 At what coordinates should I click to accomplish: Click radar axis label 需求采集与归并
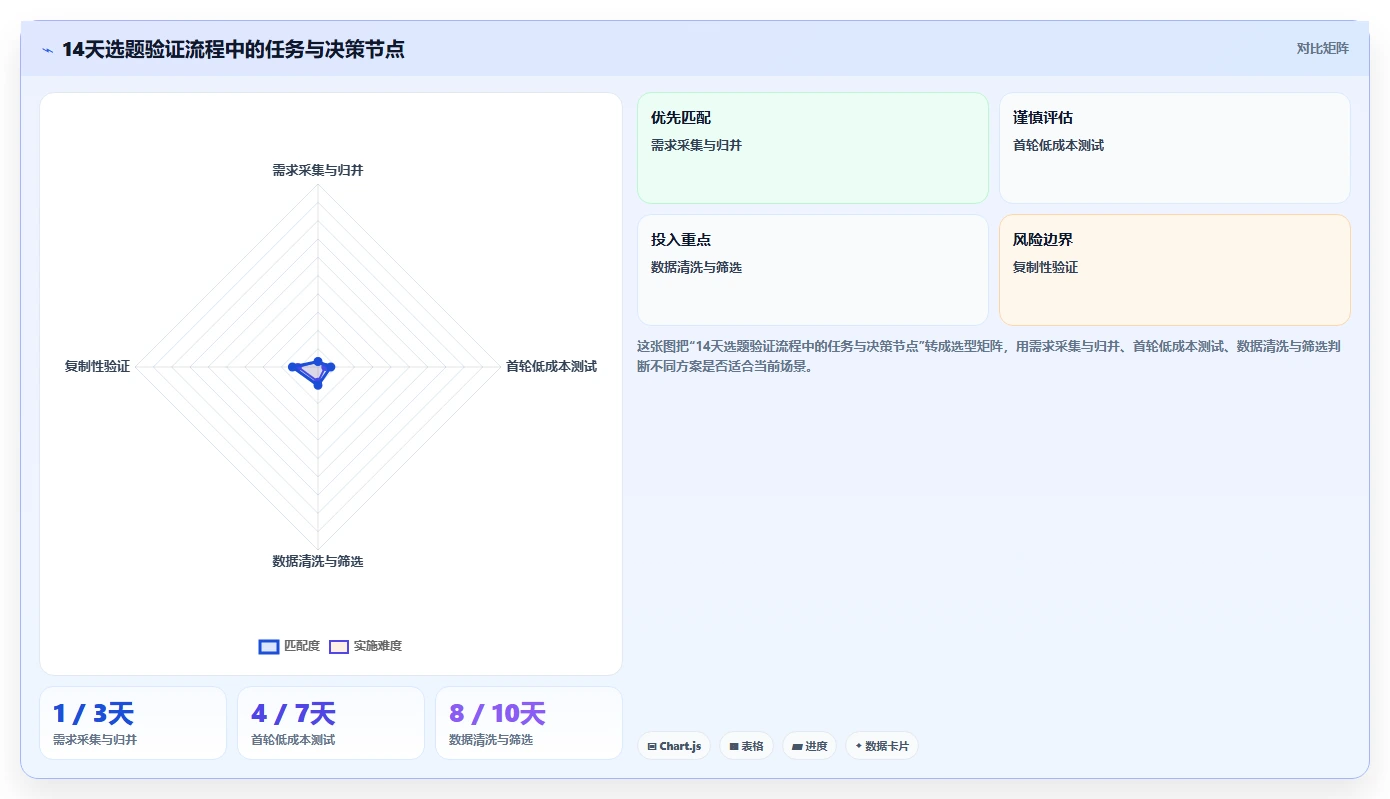(318, 170)
